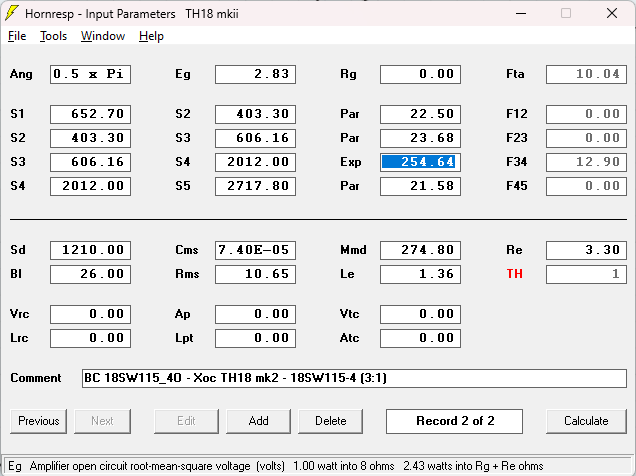The height and width of the screenshot is (476, 636).
Task: Select the Rms field with 10.65
Action: [256, 274]
